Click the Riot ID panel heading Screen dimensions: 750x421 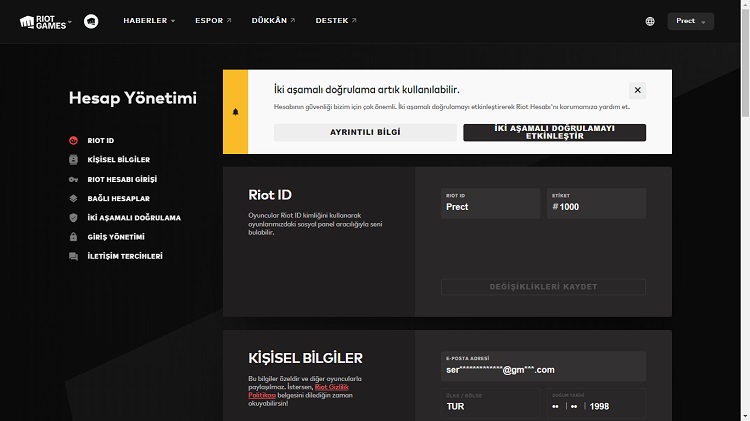coord(270,195)
